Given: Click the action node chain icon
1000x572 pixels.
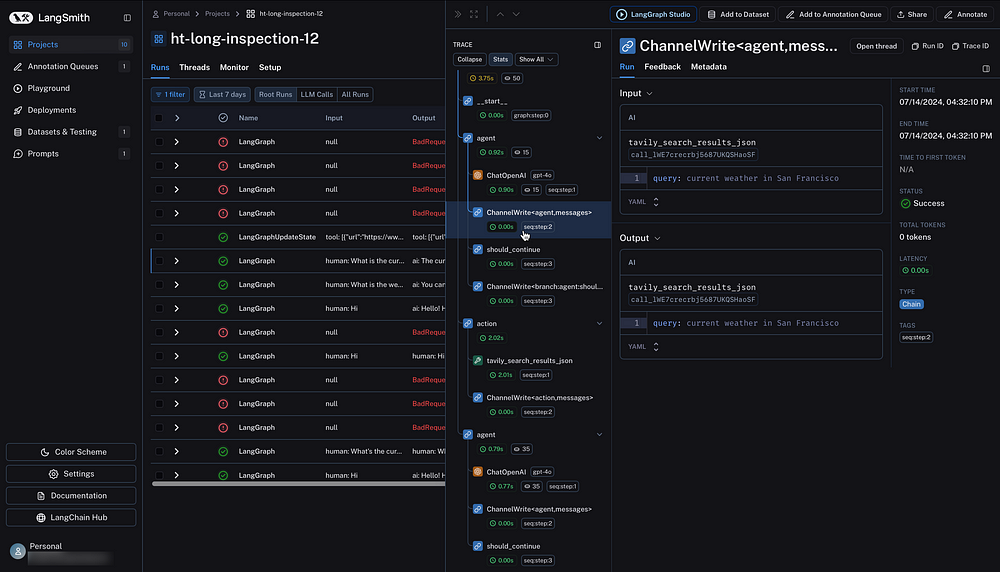Looking at the screenshot, I should tap(467, 323).
